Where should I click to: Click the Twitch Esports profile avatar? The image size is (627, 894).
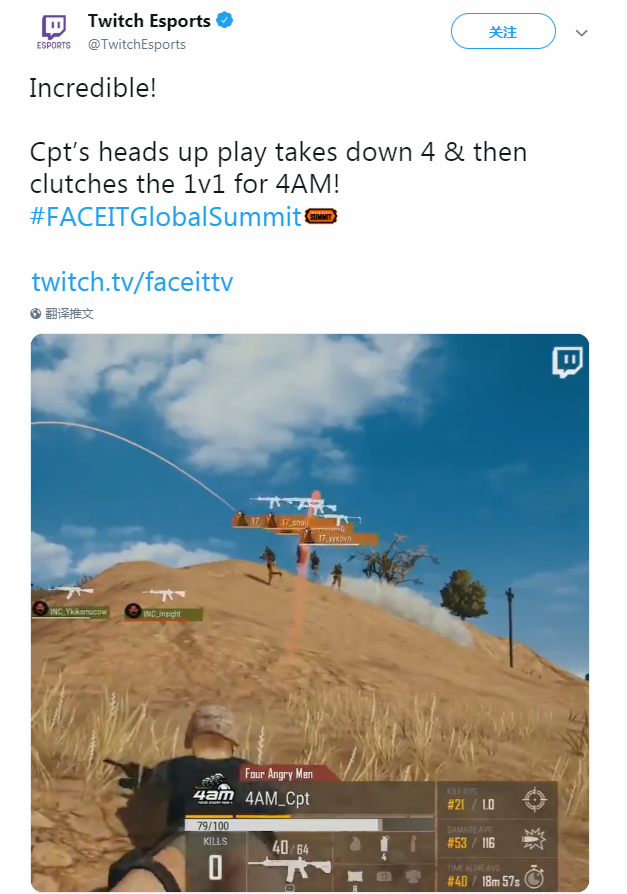click(54, 32)
